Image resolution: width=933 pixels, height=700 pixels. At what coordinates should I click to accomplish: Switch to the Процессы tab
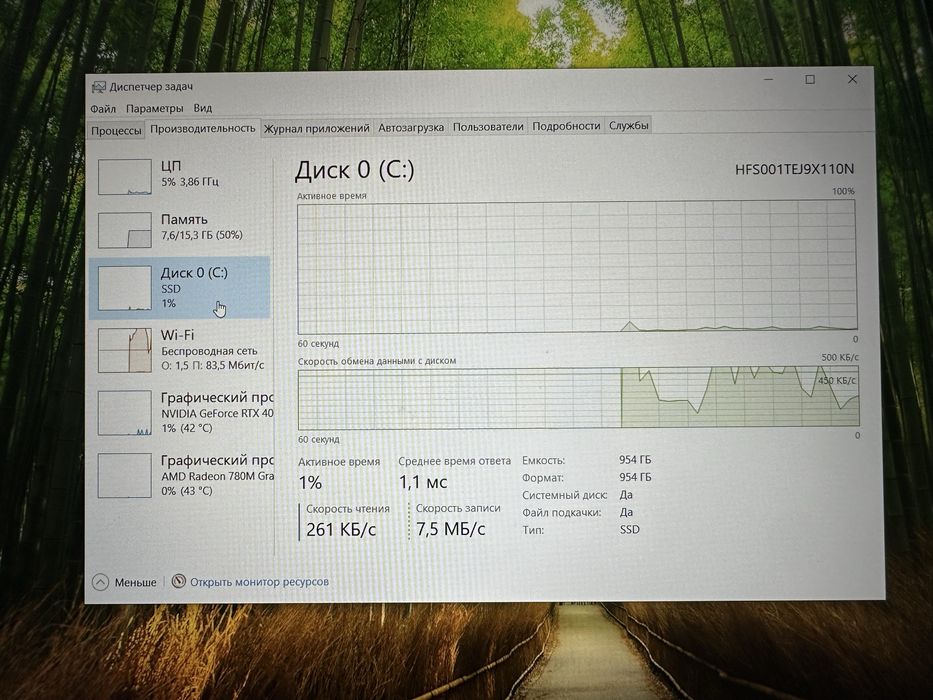click(116, 130)
